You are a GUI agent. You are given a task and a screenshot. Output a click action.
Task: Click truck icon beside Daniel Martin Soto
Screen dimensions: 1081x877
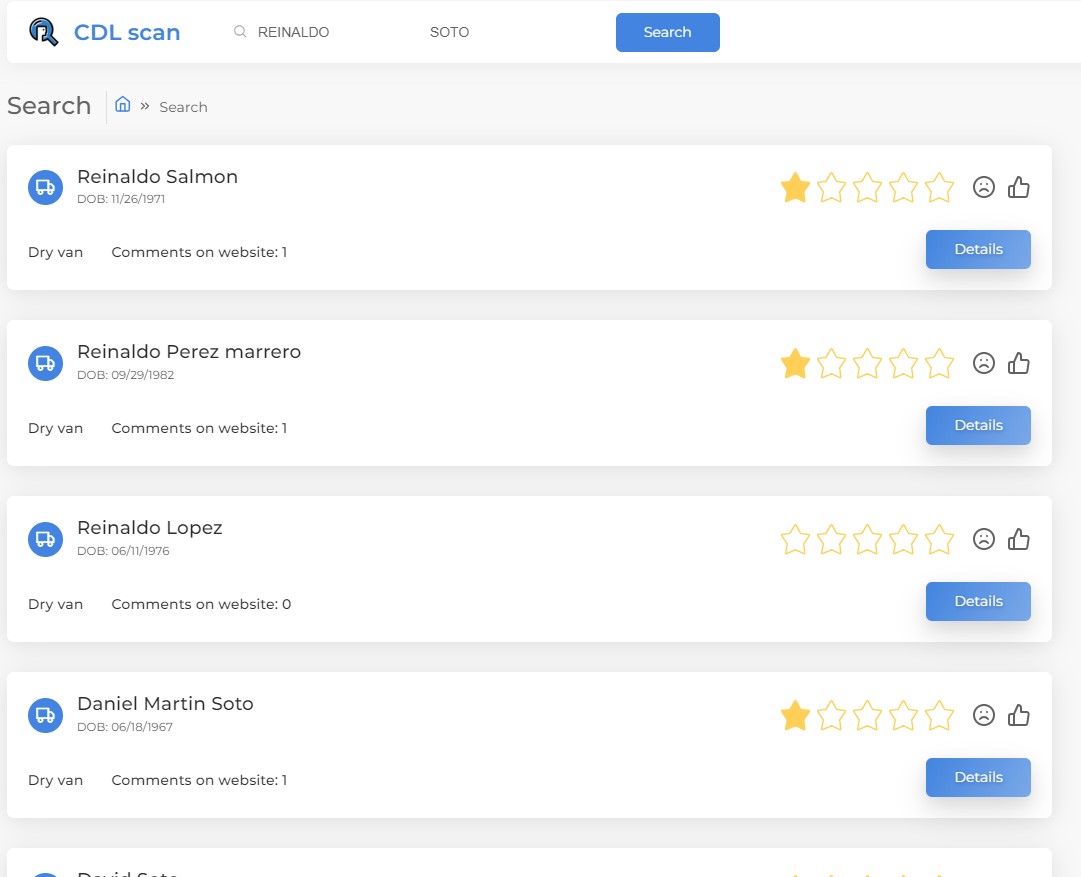point(45,715)
